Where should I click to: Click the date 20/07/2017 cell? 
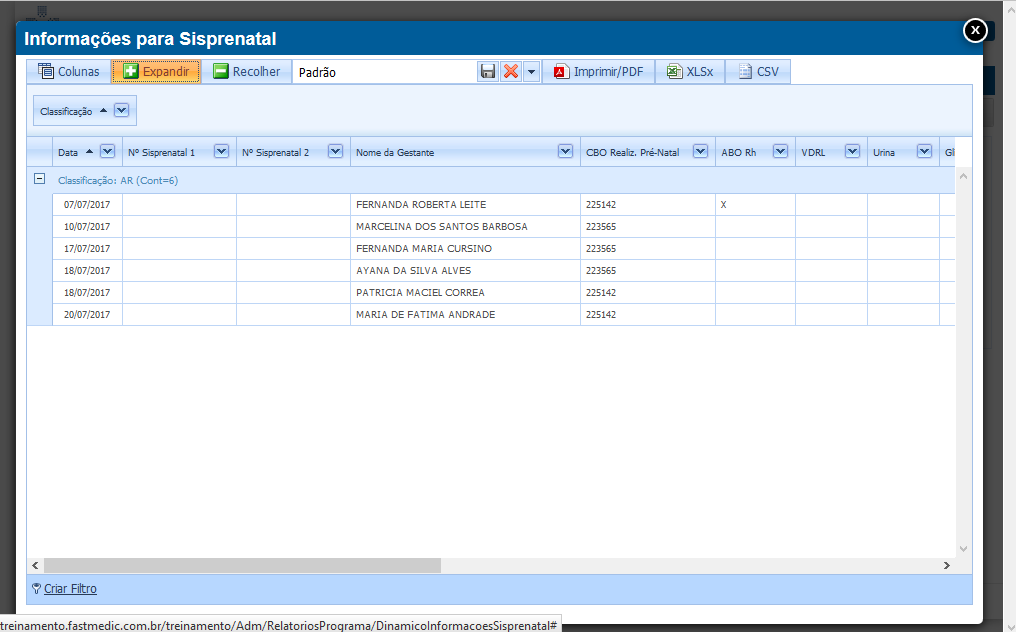click(x=87, y=314)
